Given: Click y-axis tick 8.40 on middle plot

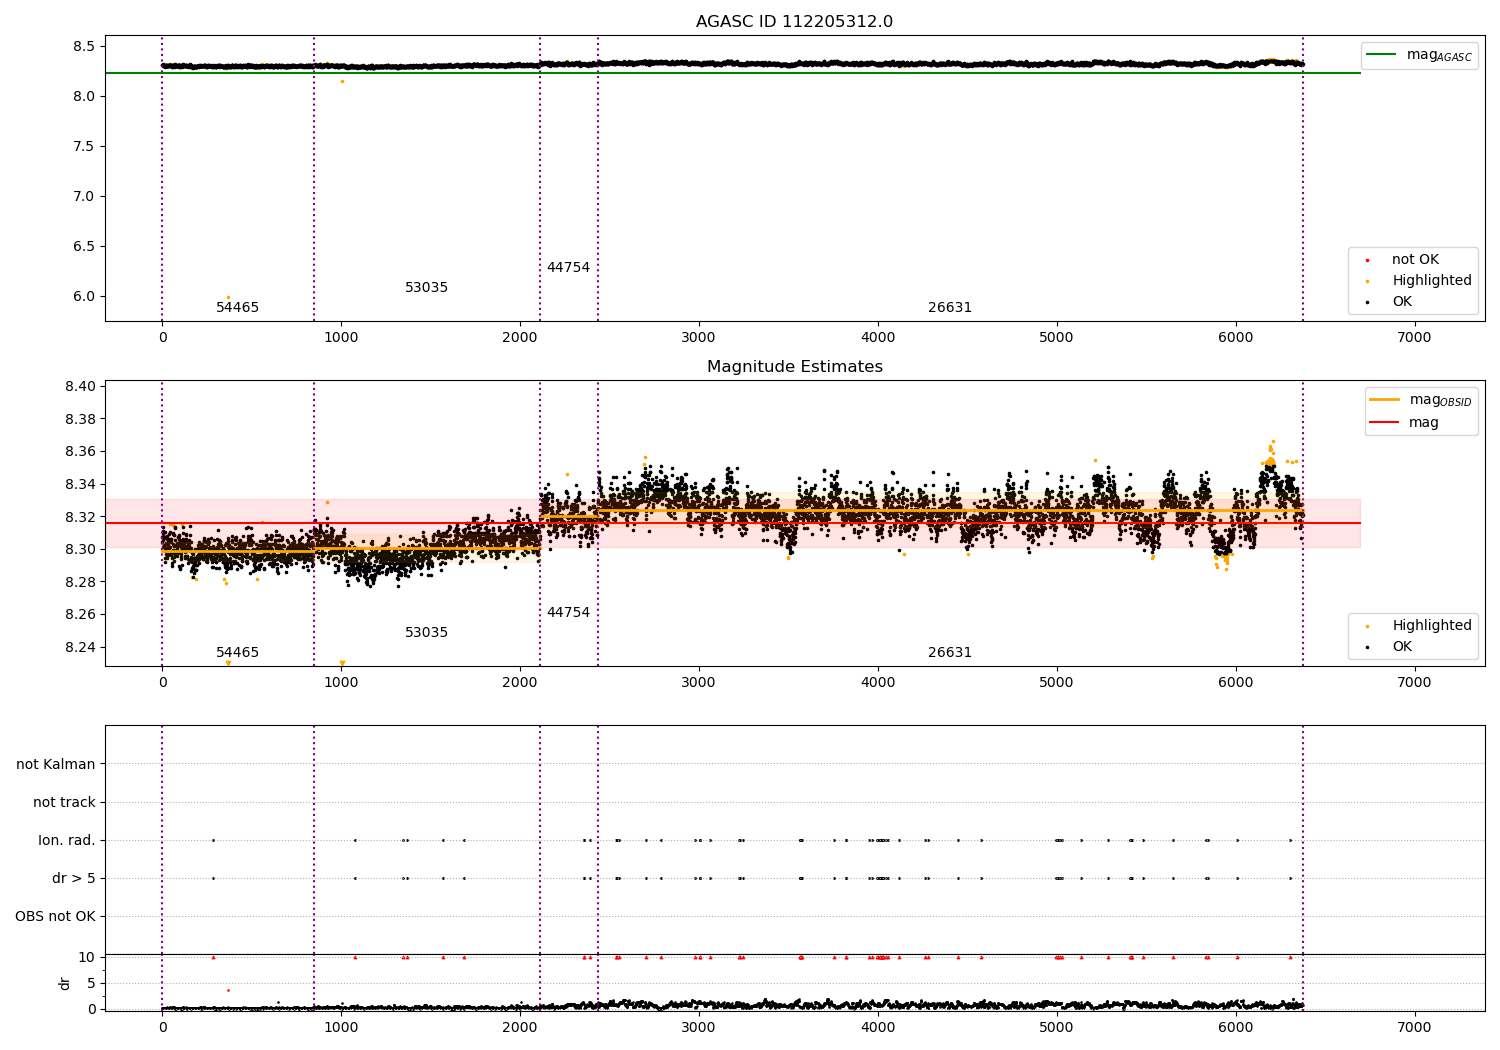Looking at the screenshot, I should tap(80, 387).
